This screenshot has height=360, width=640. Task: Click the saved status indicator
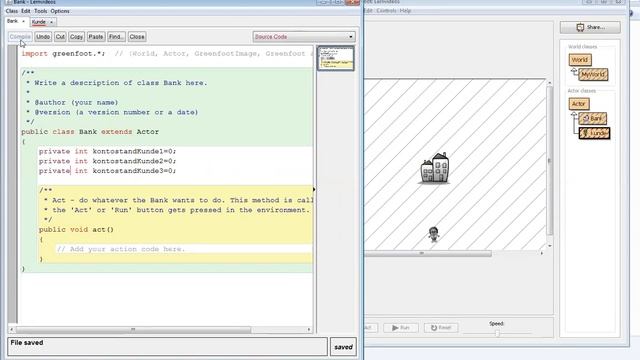pyautogui.click(x=343, y=347)
